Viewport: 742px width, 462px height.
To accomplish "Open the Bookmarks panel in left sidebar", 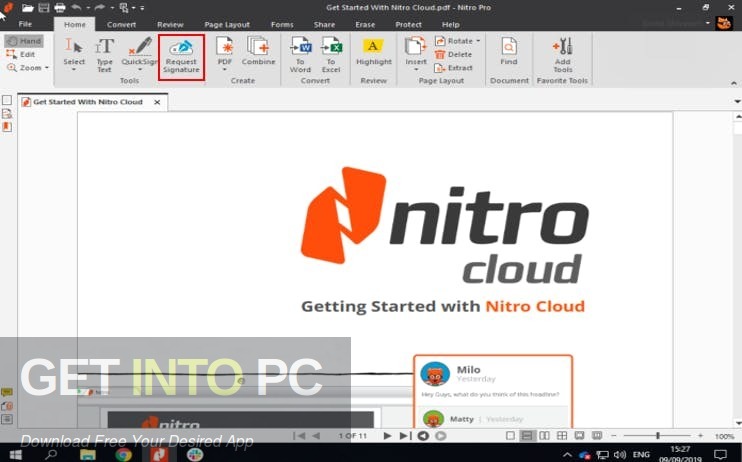I will [x=7, y=127].
